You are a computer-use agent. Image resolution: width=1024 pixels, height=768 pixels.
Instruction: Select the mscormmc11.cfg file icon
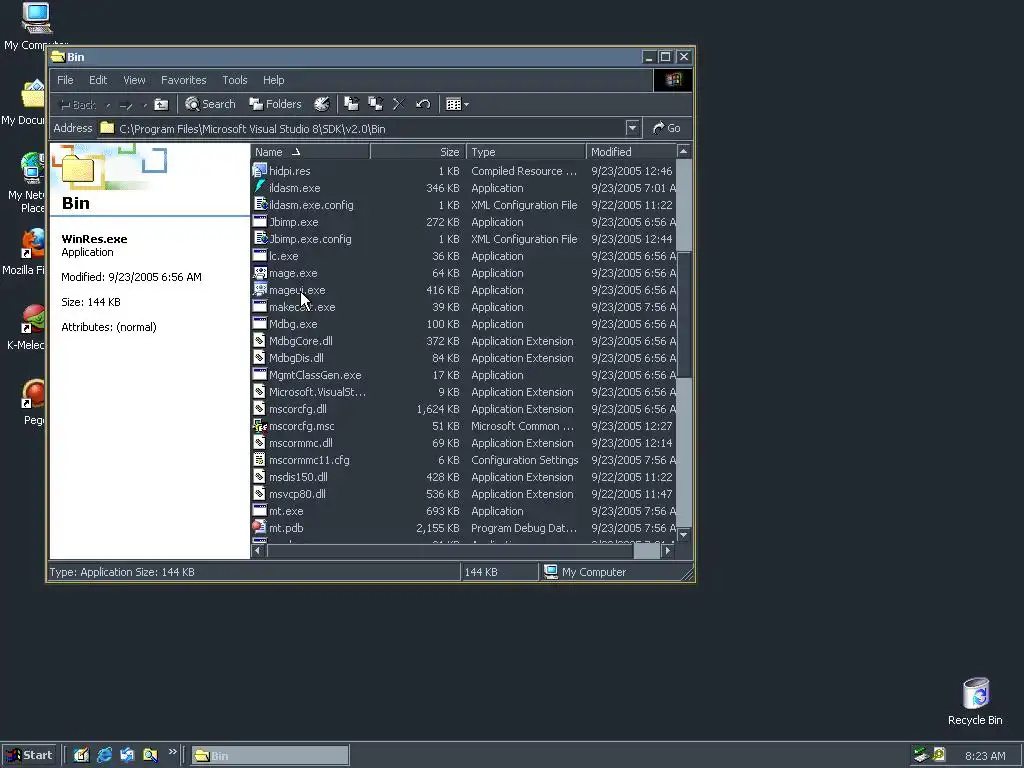pos(259,460)
